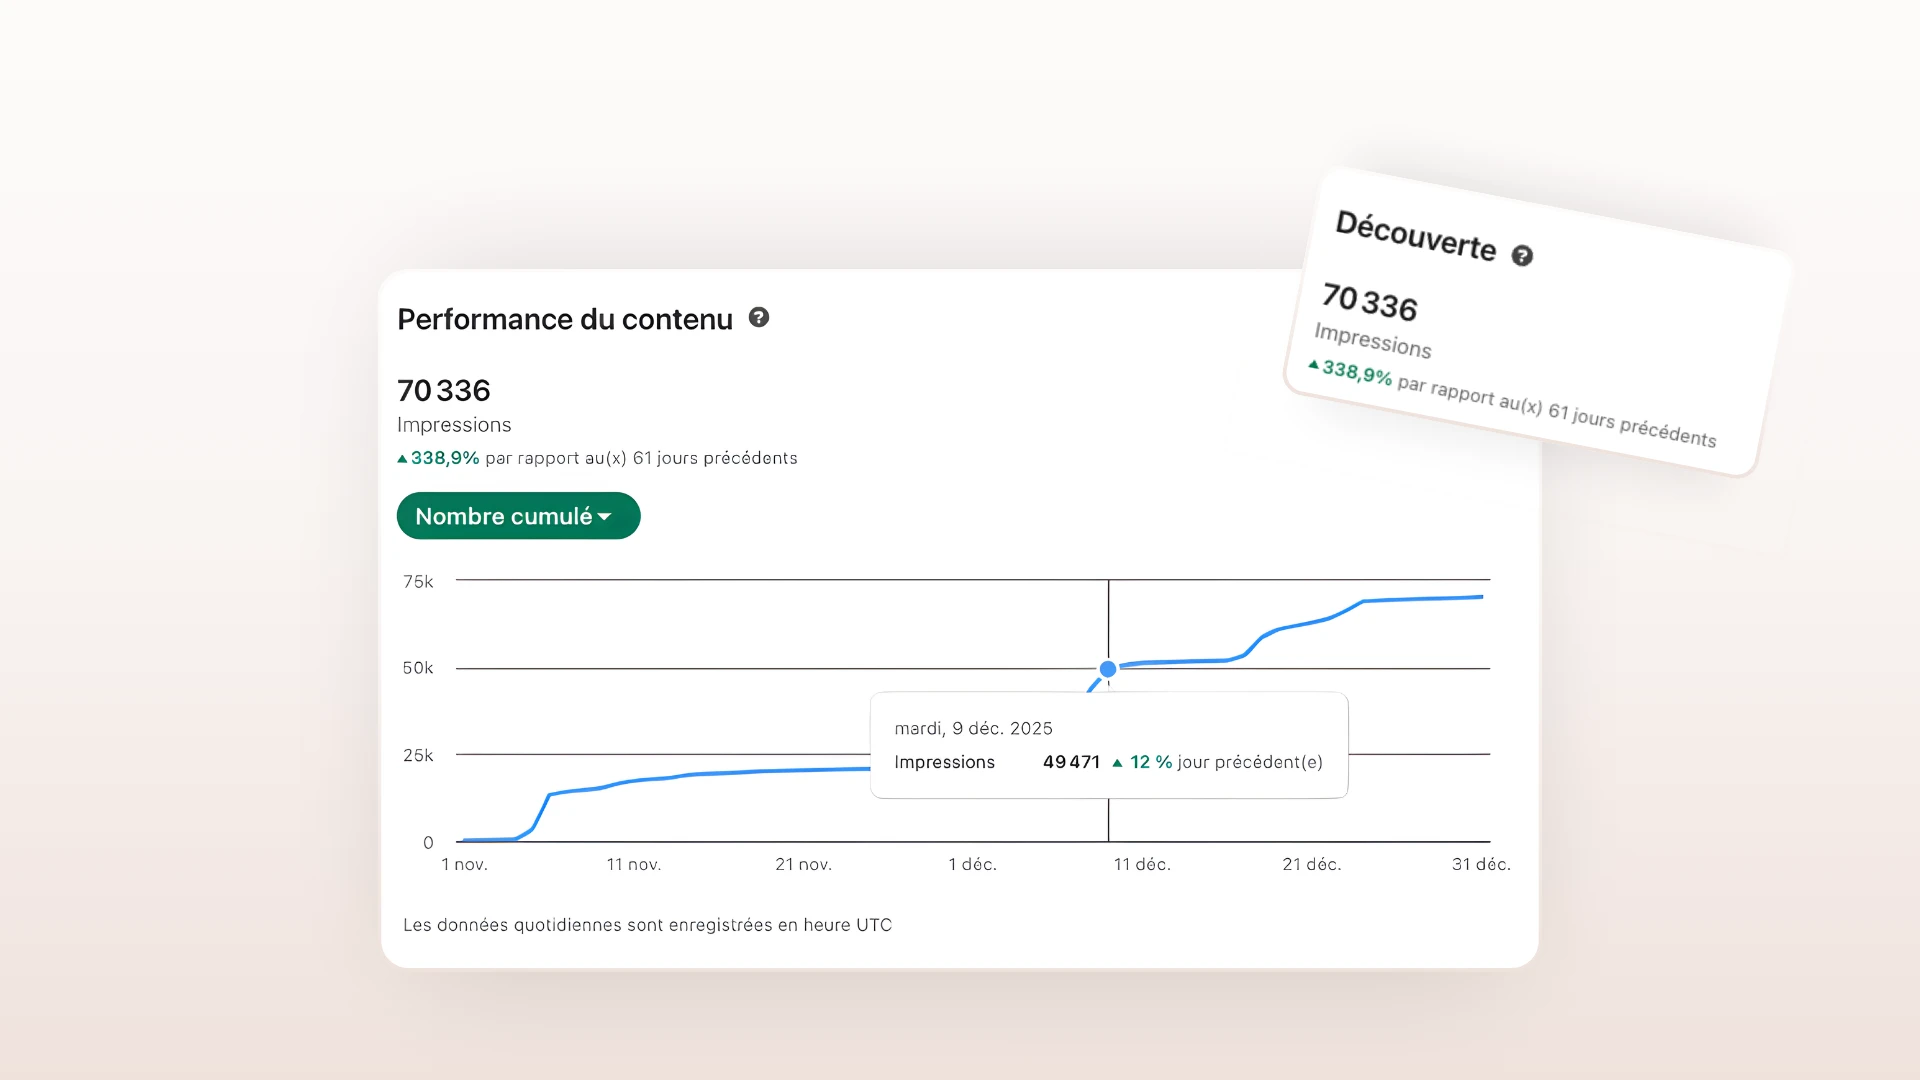
Task: Click the 31 déc. axis label
Action: click(1480, 864)
